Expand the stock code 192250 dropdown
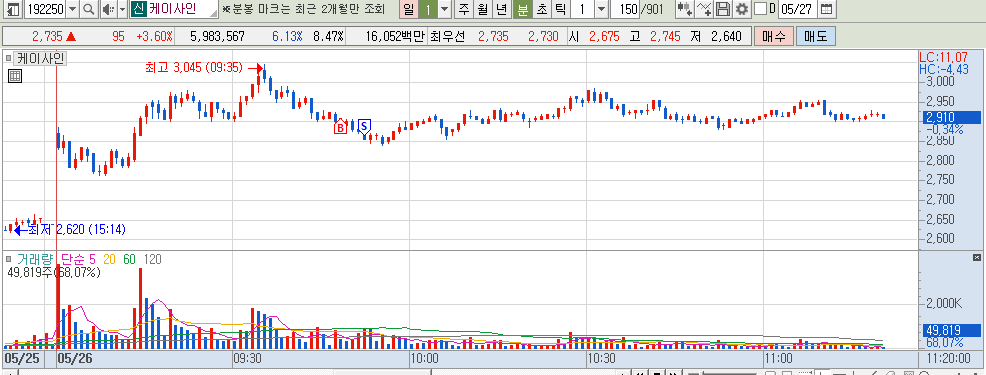This screenshot has height=375, width=986. pyautogui.click(x=72, y=9)
